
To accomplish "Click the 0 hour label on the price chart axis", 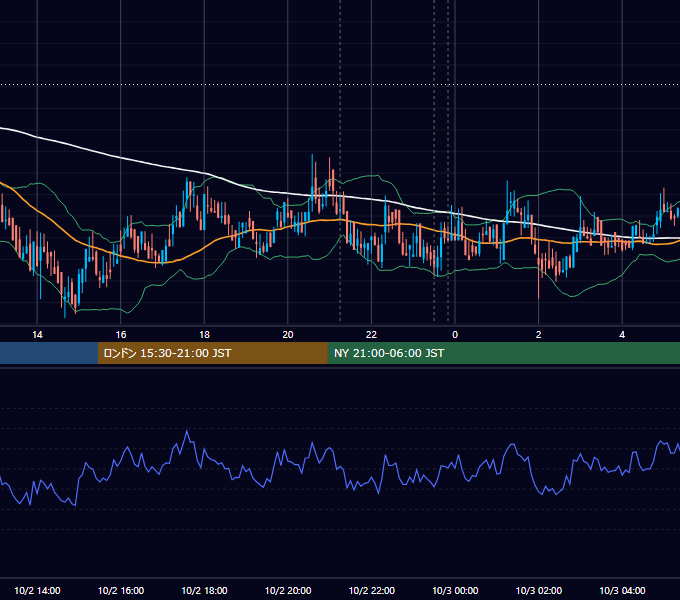I will click(x=455, y=335).
